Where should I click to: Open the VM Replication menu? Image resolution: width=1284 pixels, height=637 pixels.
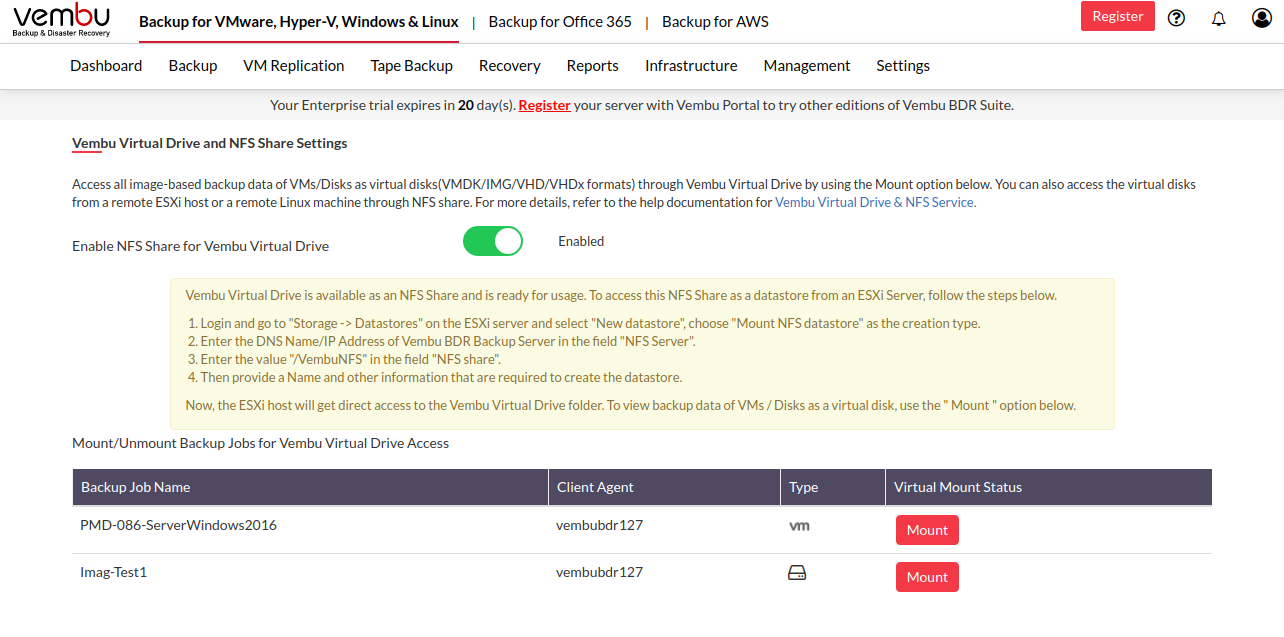coord(294,66)
